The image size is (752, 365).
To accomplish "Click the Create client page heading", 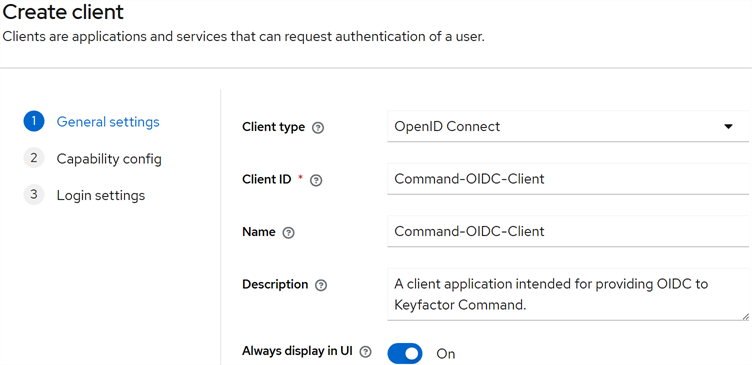I will [x=63, y=12].
